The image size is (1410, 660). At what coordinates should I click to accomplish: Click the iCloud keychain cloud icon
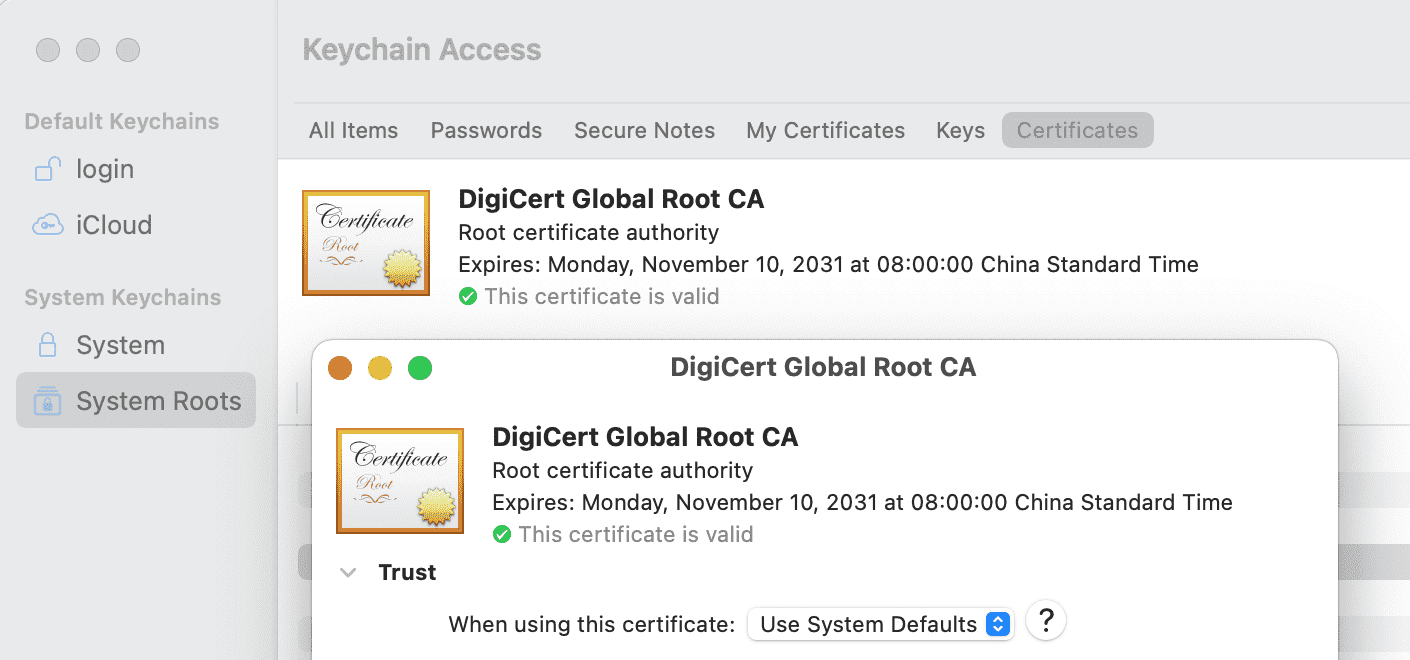pos(47,226)
